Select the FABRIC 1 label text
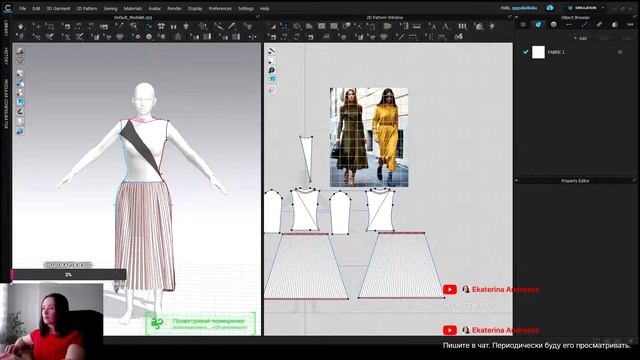The height and width of the screenshot is (360, 640). 556,52
